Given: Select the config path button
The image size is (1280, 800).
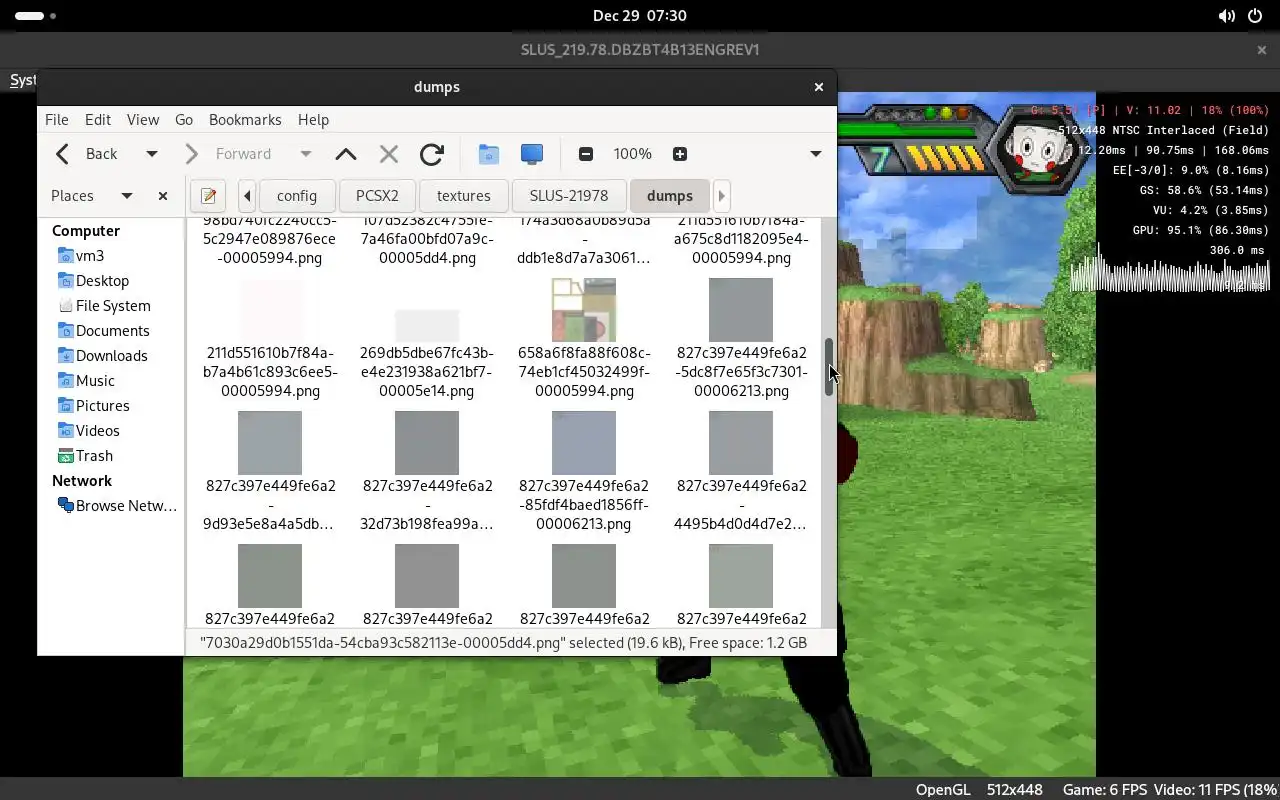Looking at the screenshot, I should pos(297,196).
